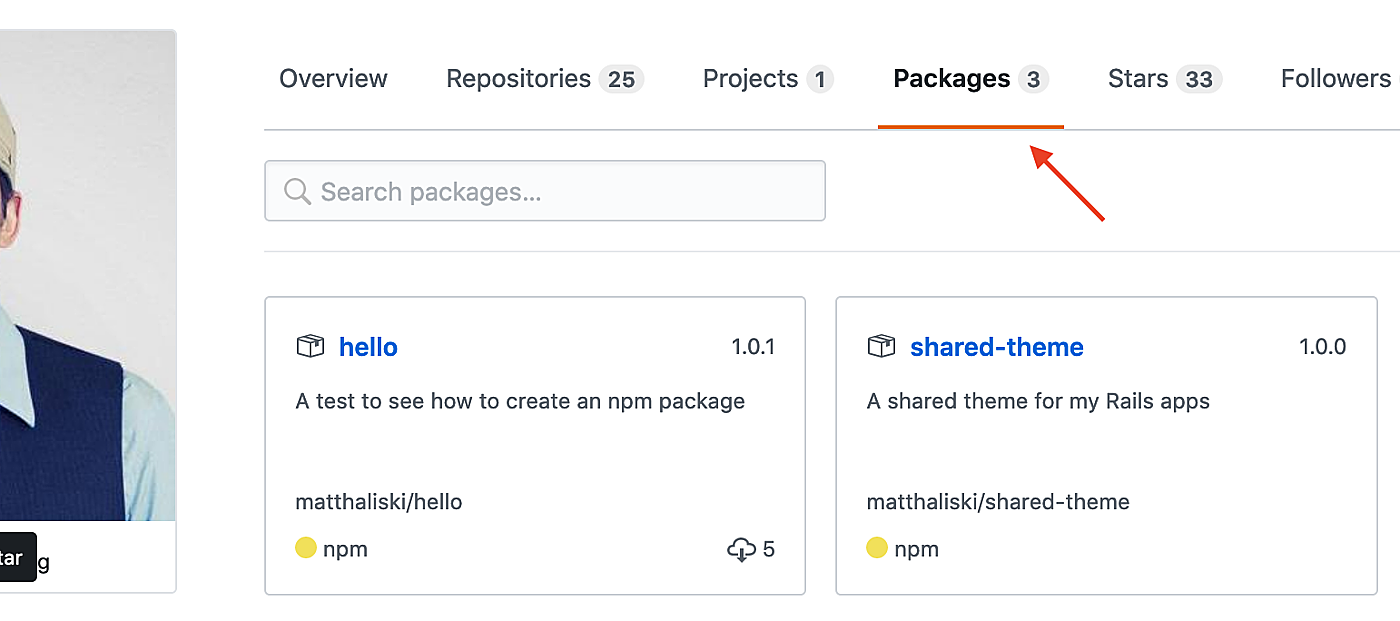Click the yellow npm dot on shared-theme card
The height and width of the screenshot is (621, 1400).
click(x=877, y=548)
